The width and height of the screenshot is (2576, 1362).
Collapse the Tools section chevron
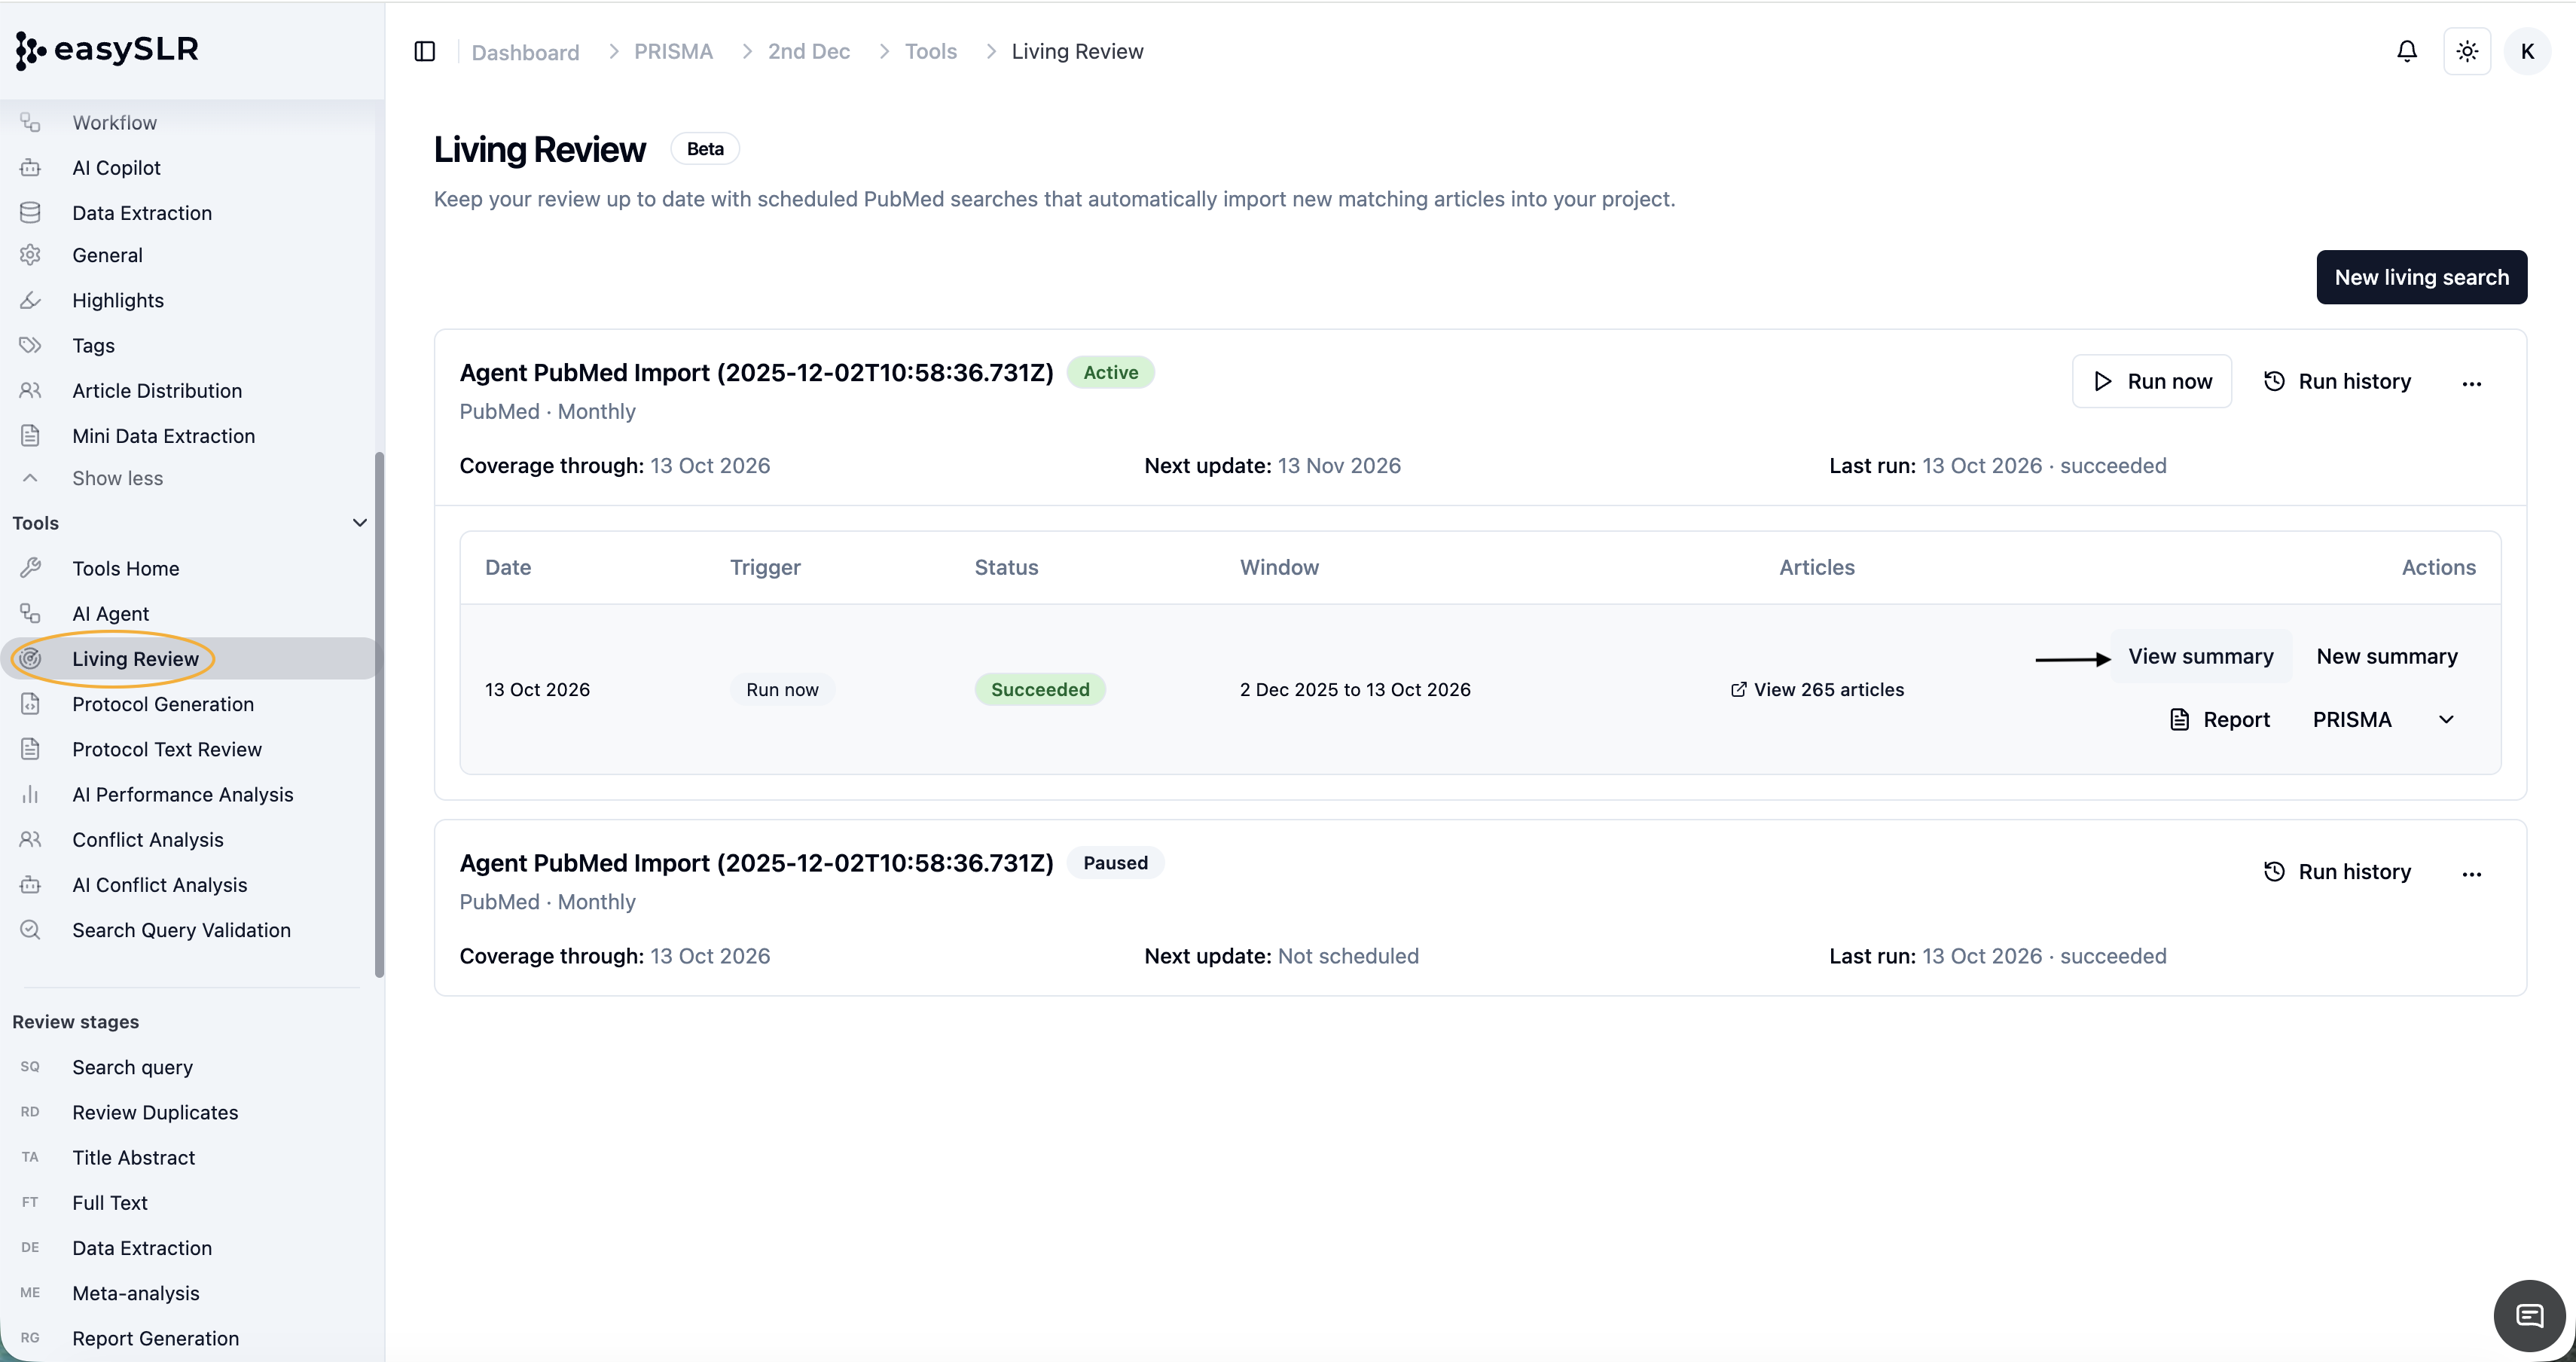360,522
